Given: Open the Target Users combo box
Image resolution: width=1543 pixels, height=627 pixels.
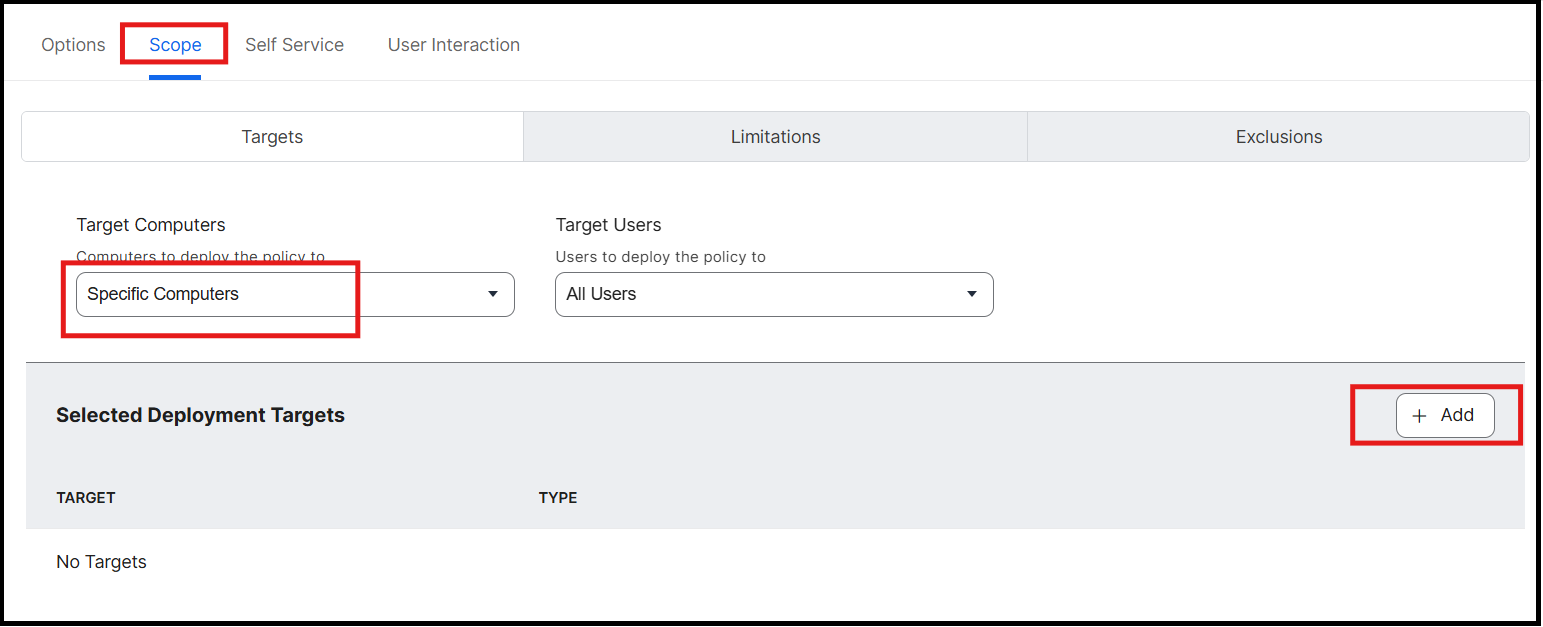Looking at the screenshot, I should pyautogui.click(x=774, y=294).
